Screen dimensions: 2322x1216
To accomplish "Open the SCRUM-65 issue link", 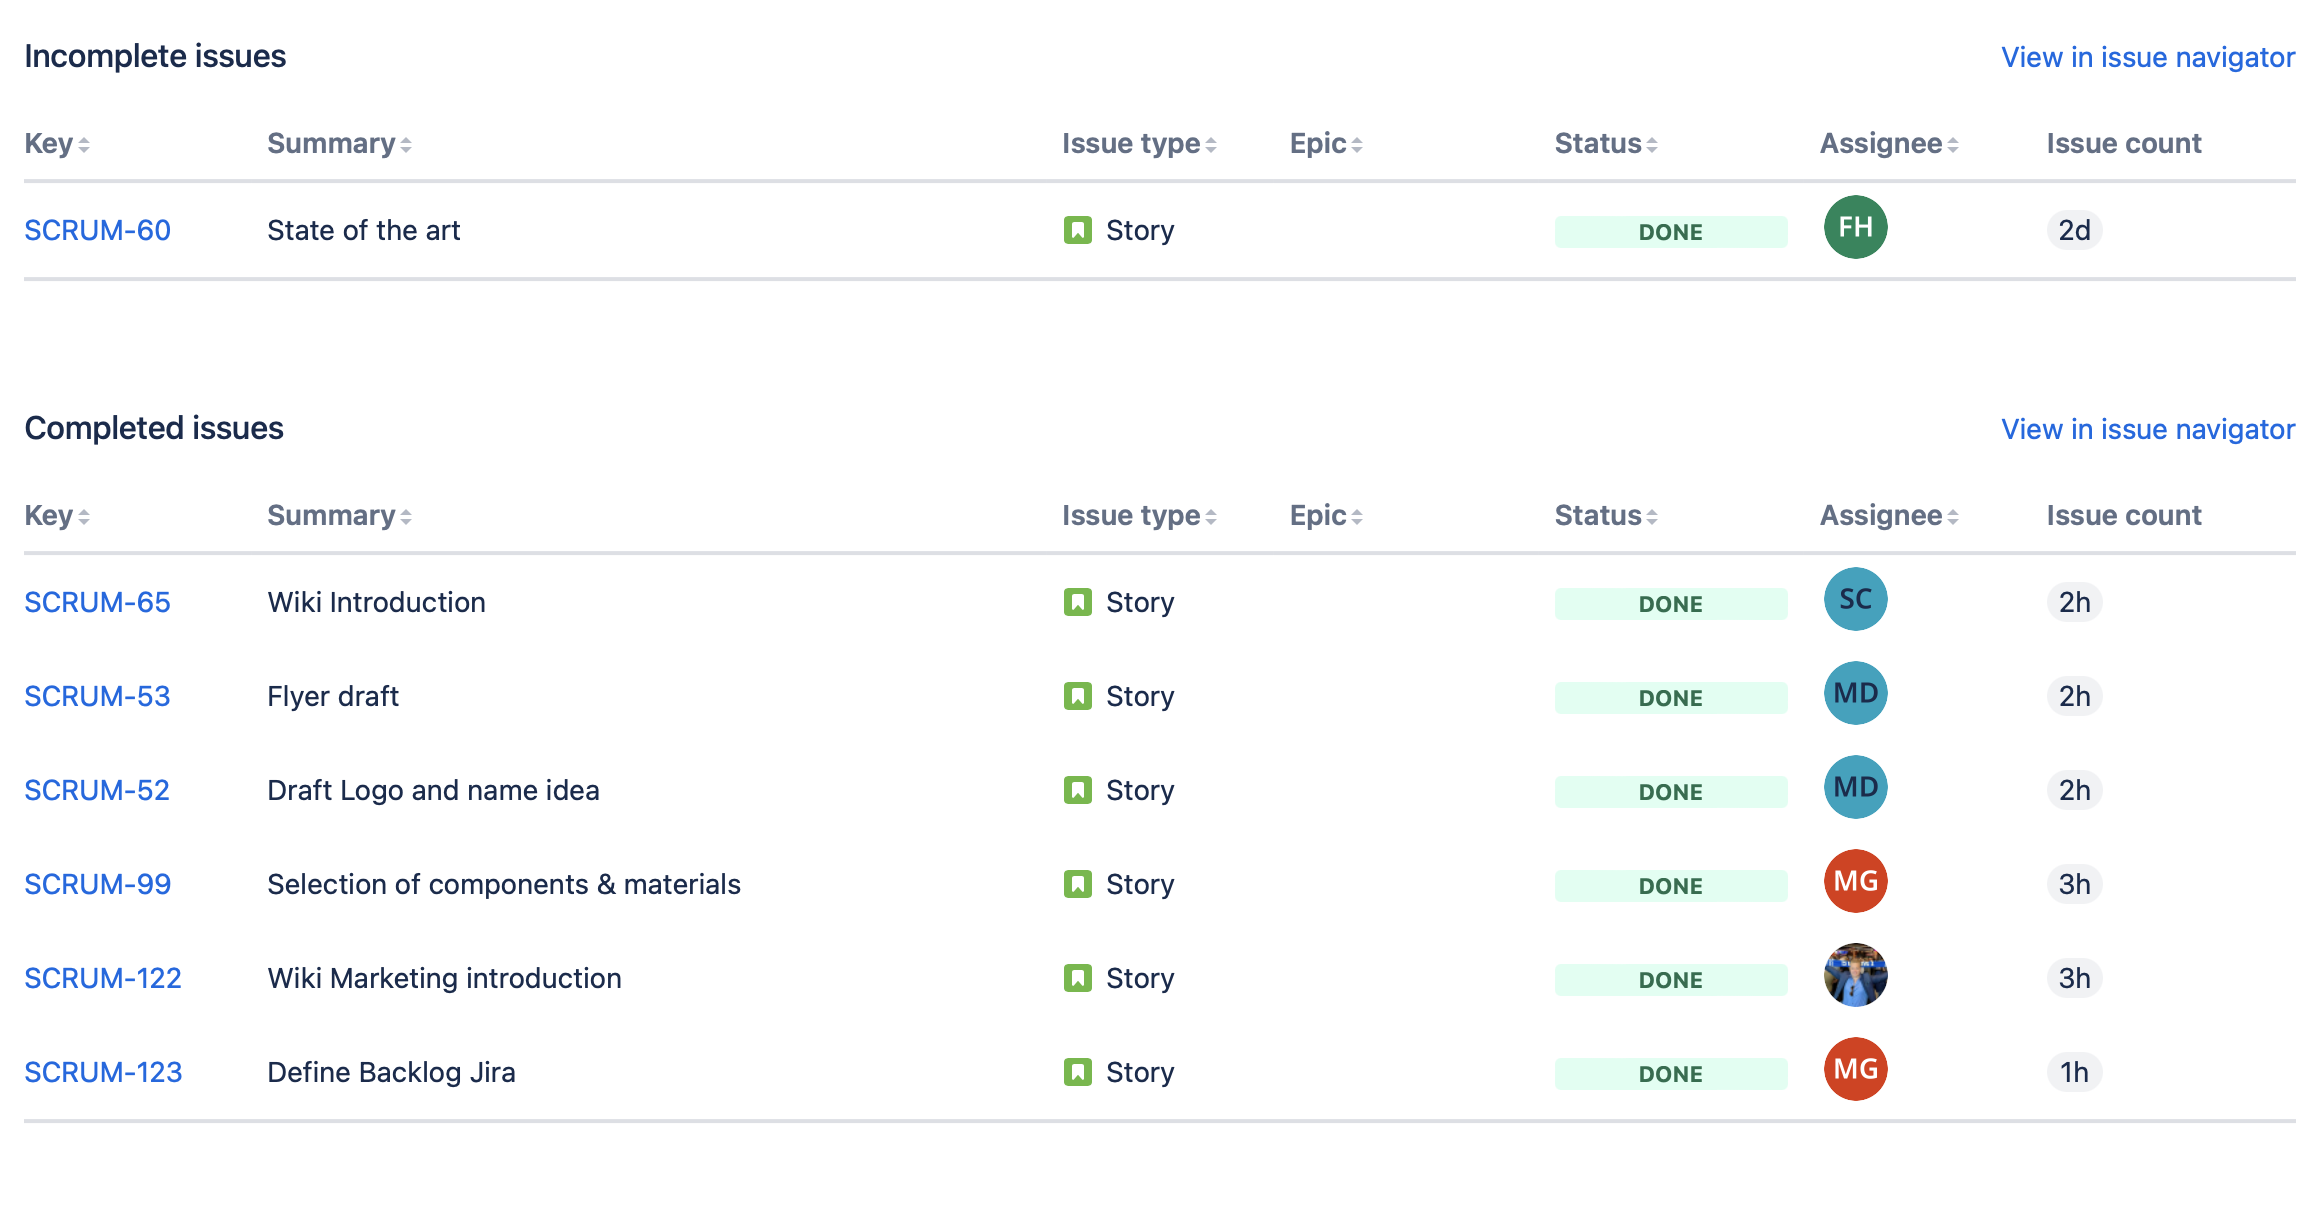I will coord(97,602).
